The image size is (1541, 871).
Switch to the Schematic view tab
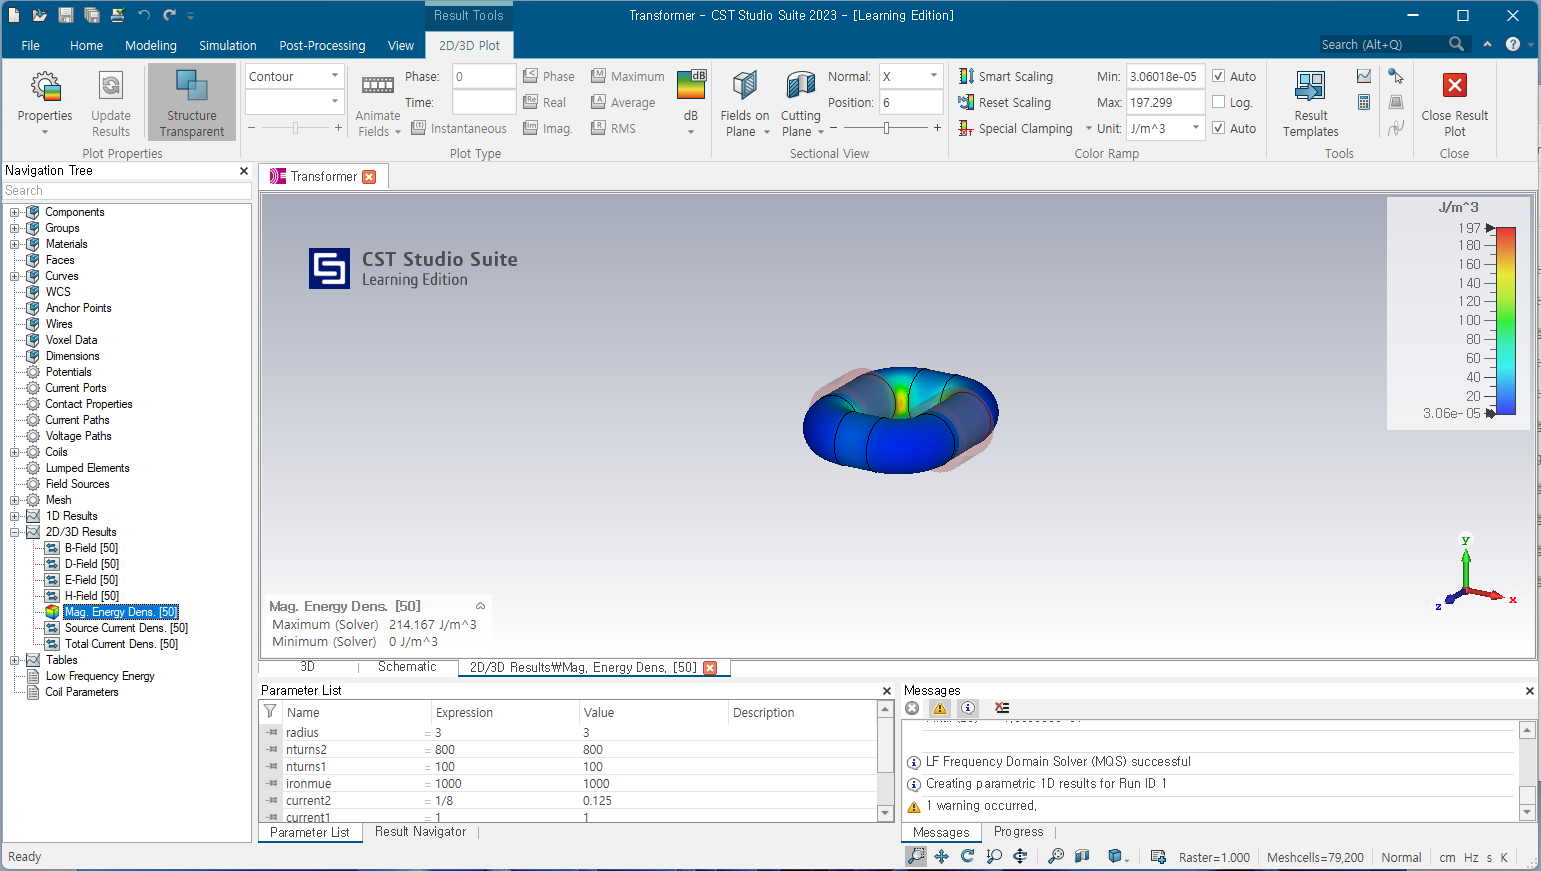(x=407, y=666)
